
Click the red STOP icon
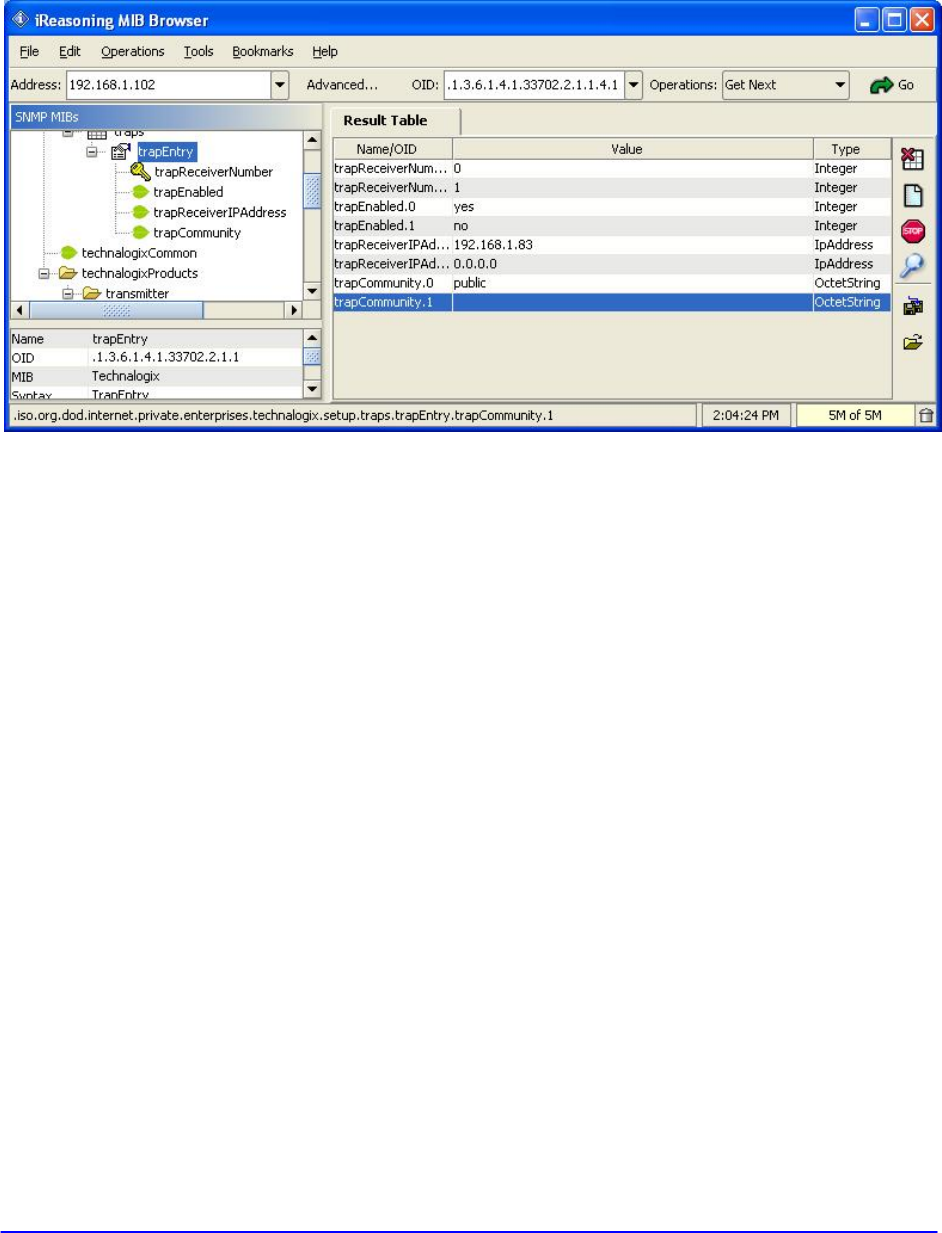pyautogui.click(x=911, y=230)
